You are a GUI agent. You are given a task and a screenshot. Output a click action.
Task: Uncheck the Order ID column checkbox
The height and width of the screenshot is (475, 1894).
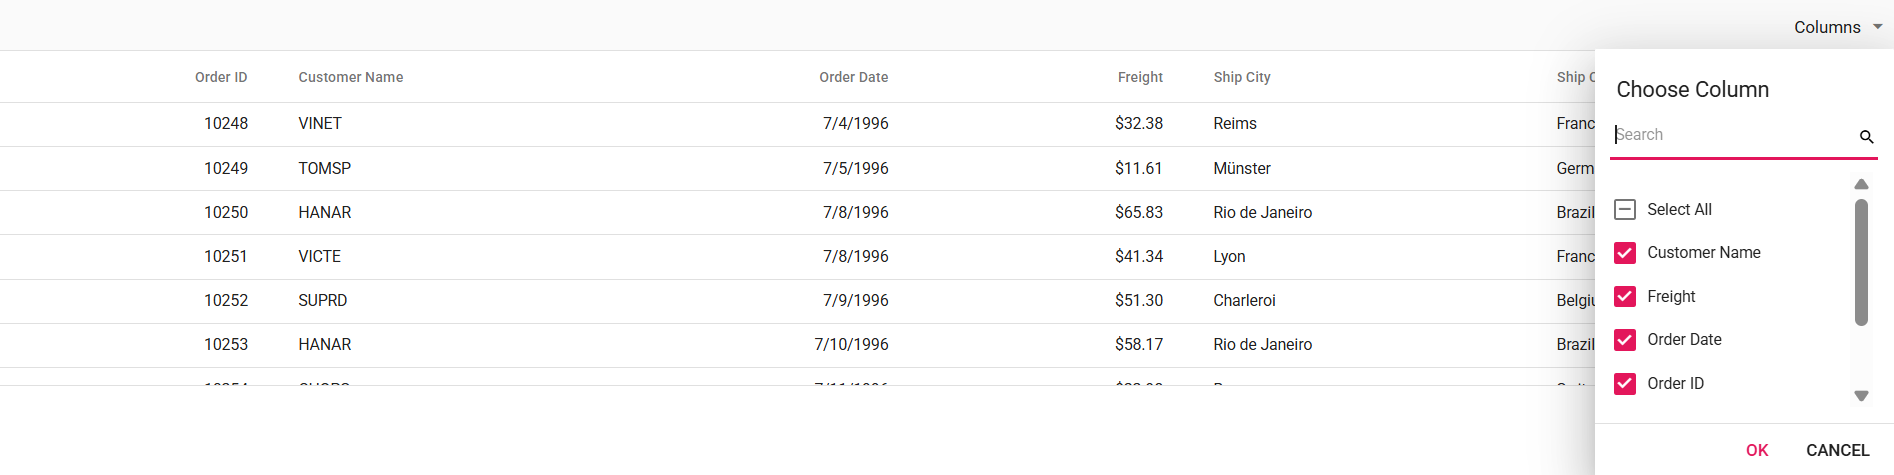click(x=1625, y=384)
